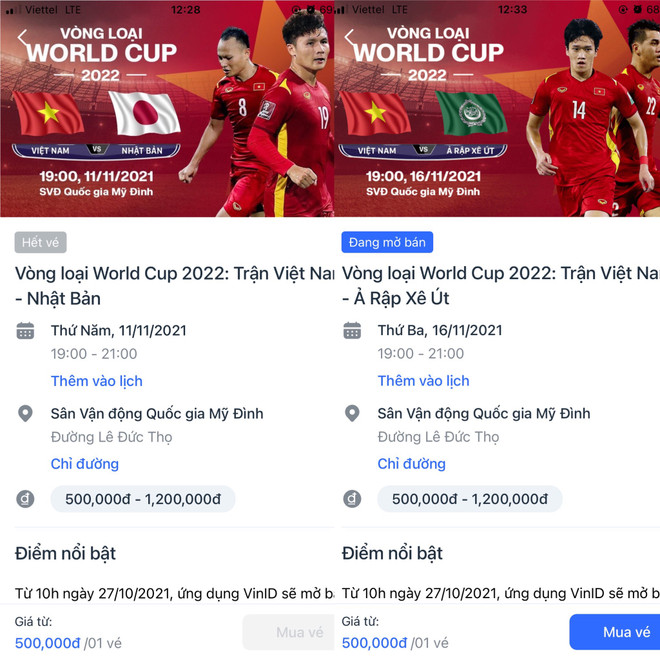Click đồng currency icon on left screen
The height and width of the screenshot is (660, 660).
click(25, 499)
